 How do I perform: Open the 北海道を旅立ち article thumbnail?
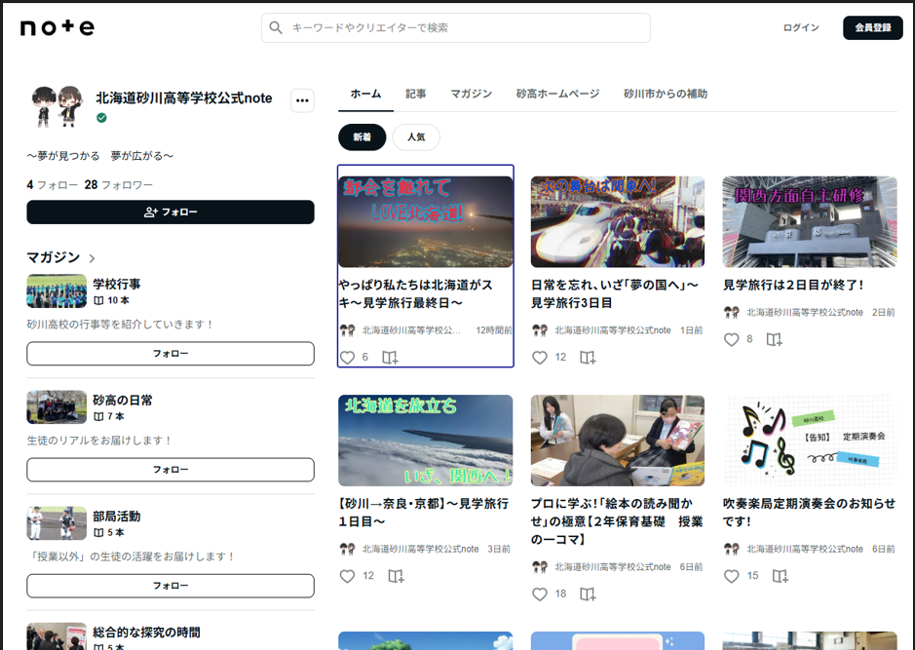pos(425,440)
